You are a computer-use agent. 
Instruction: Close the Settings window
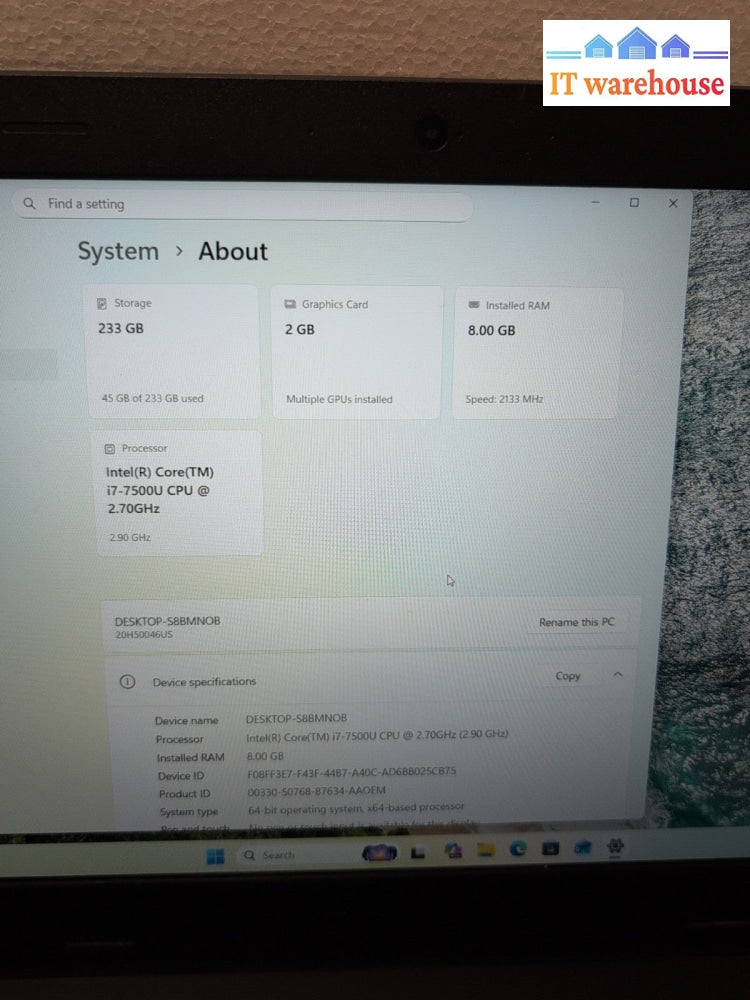pos(673,203)
